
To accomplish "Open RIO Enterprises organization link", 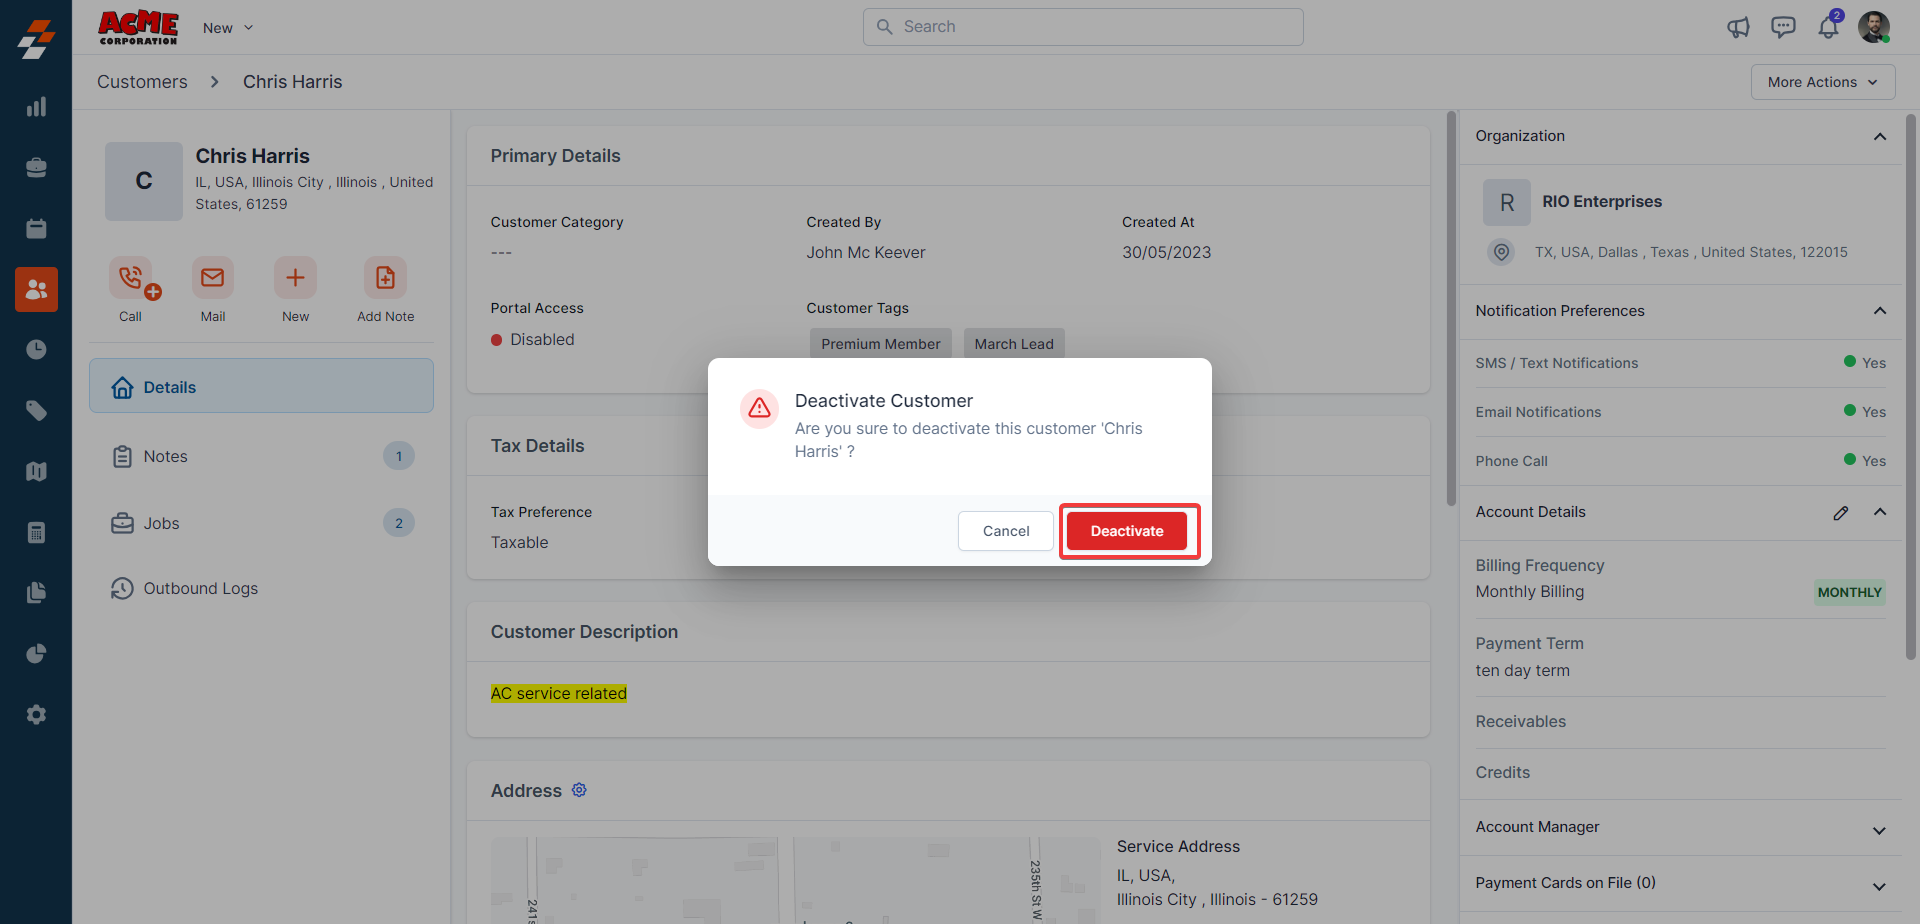I will click(1602, 201).
